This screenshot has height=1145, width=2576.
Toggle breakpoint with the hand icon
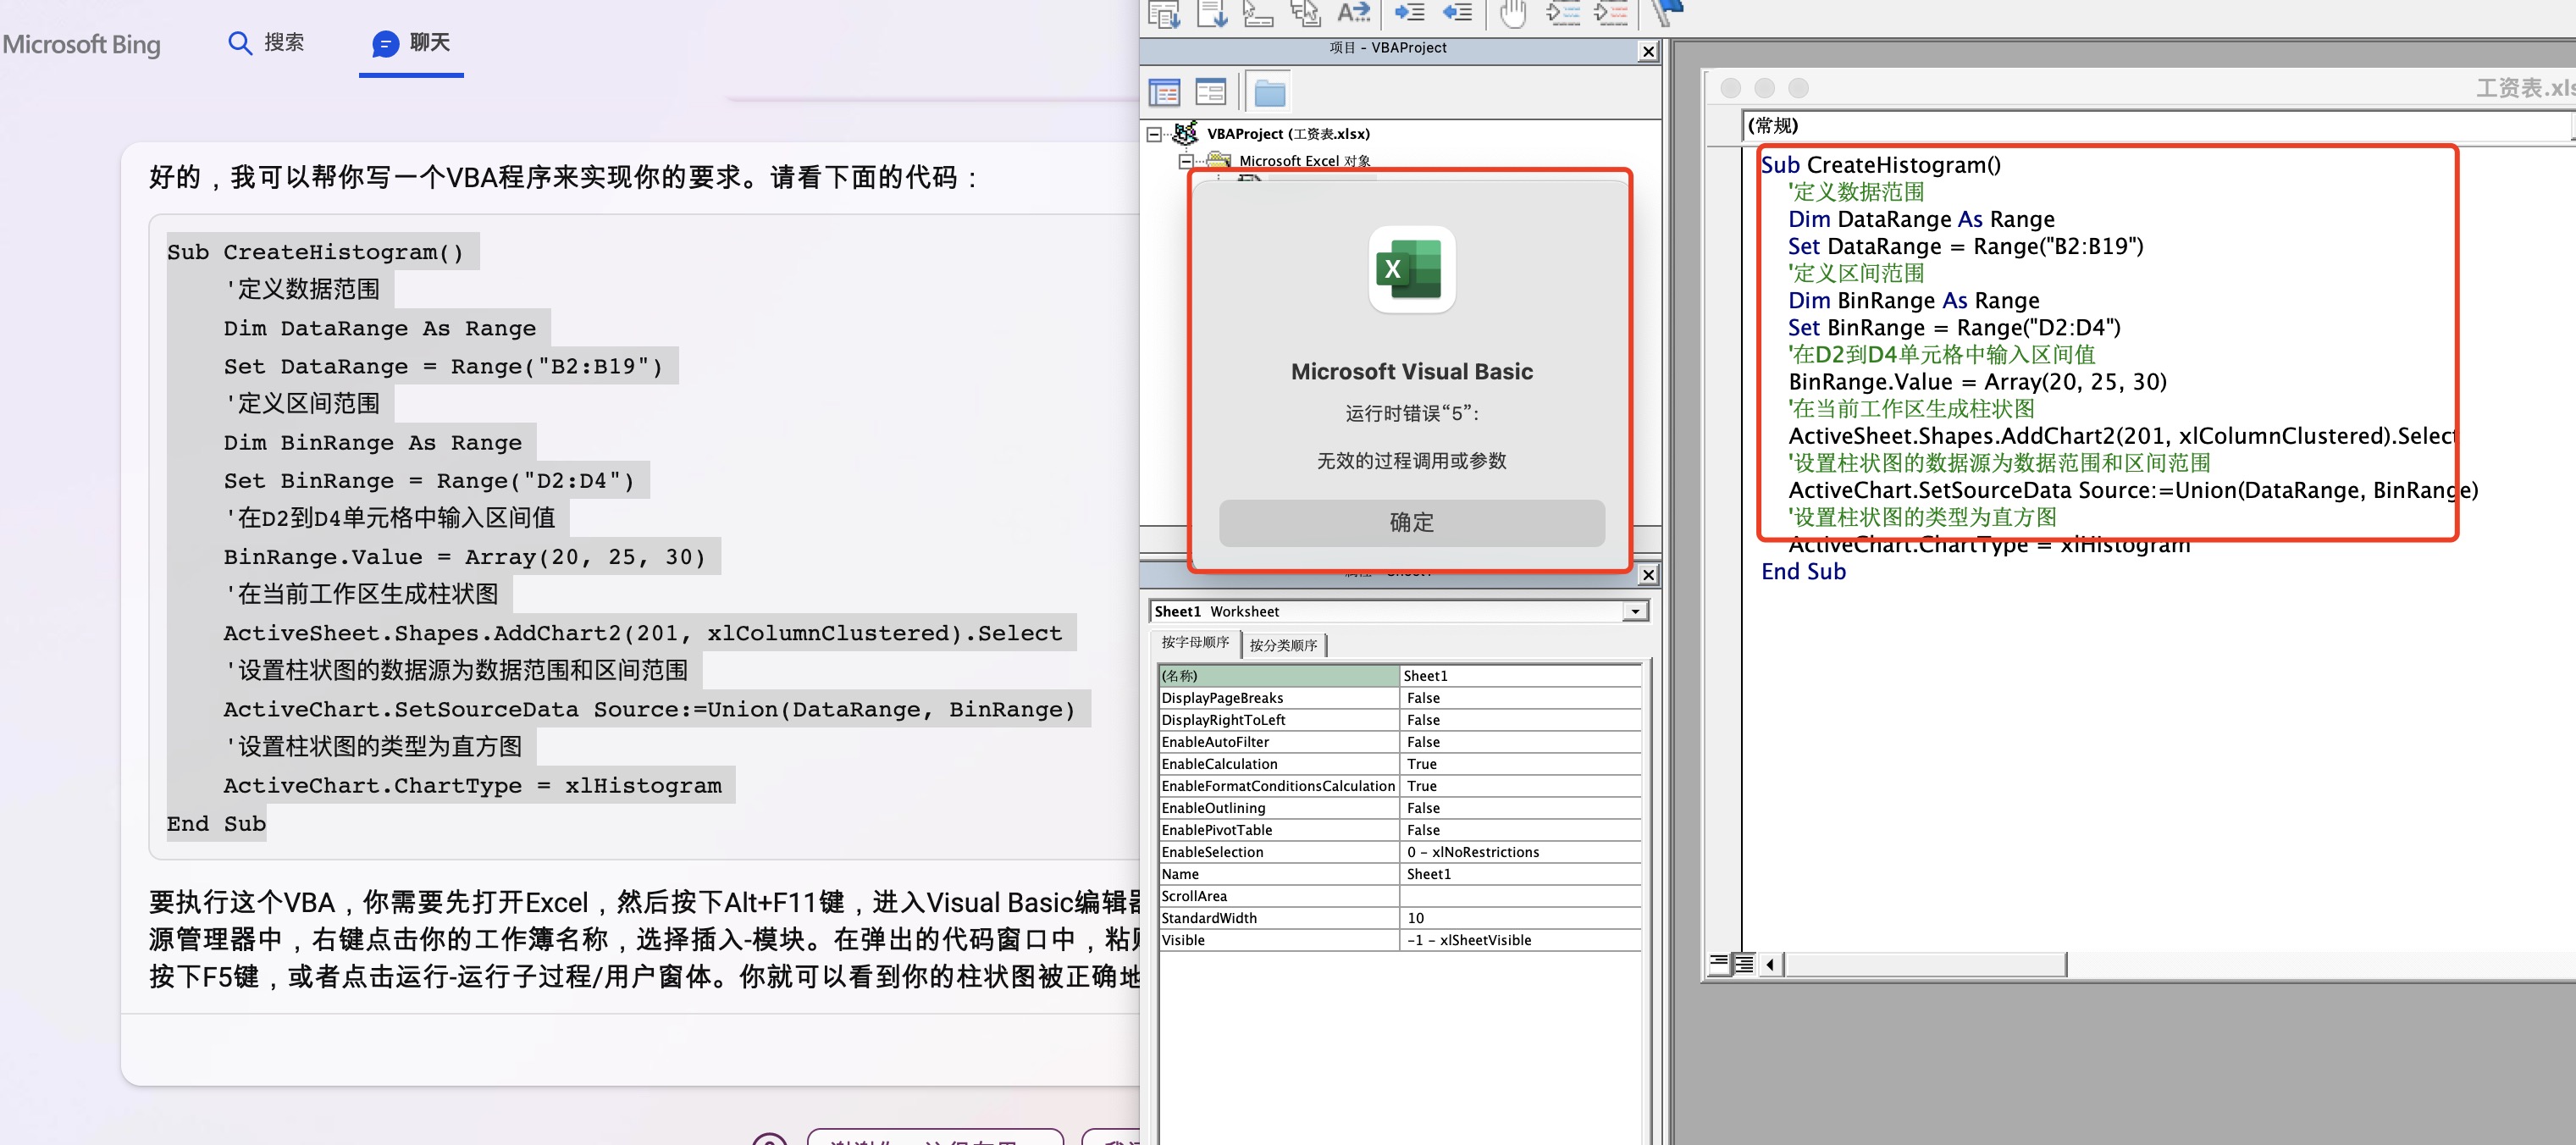pos(1513,13)
